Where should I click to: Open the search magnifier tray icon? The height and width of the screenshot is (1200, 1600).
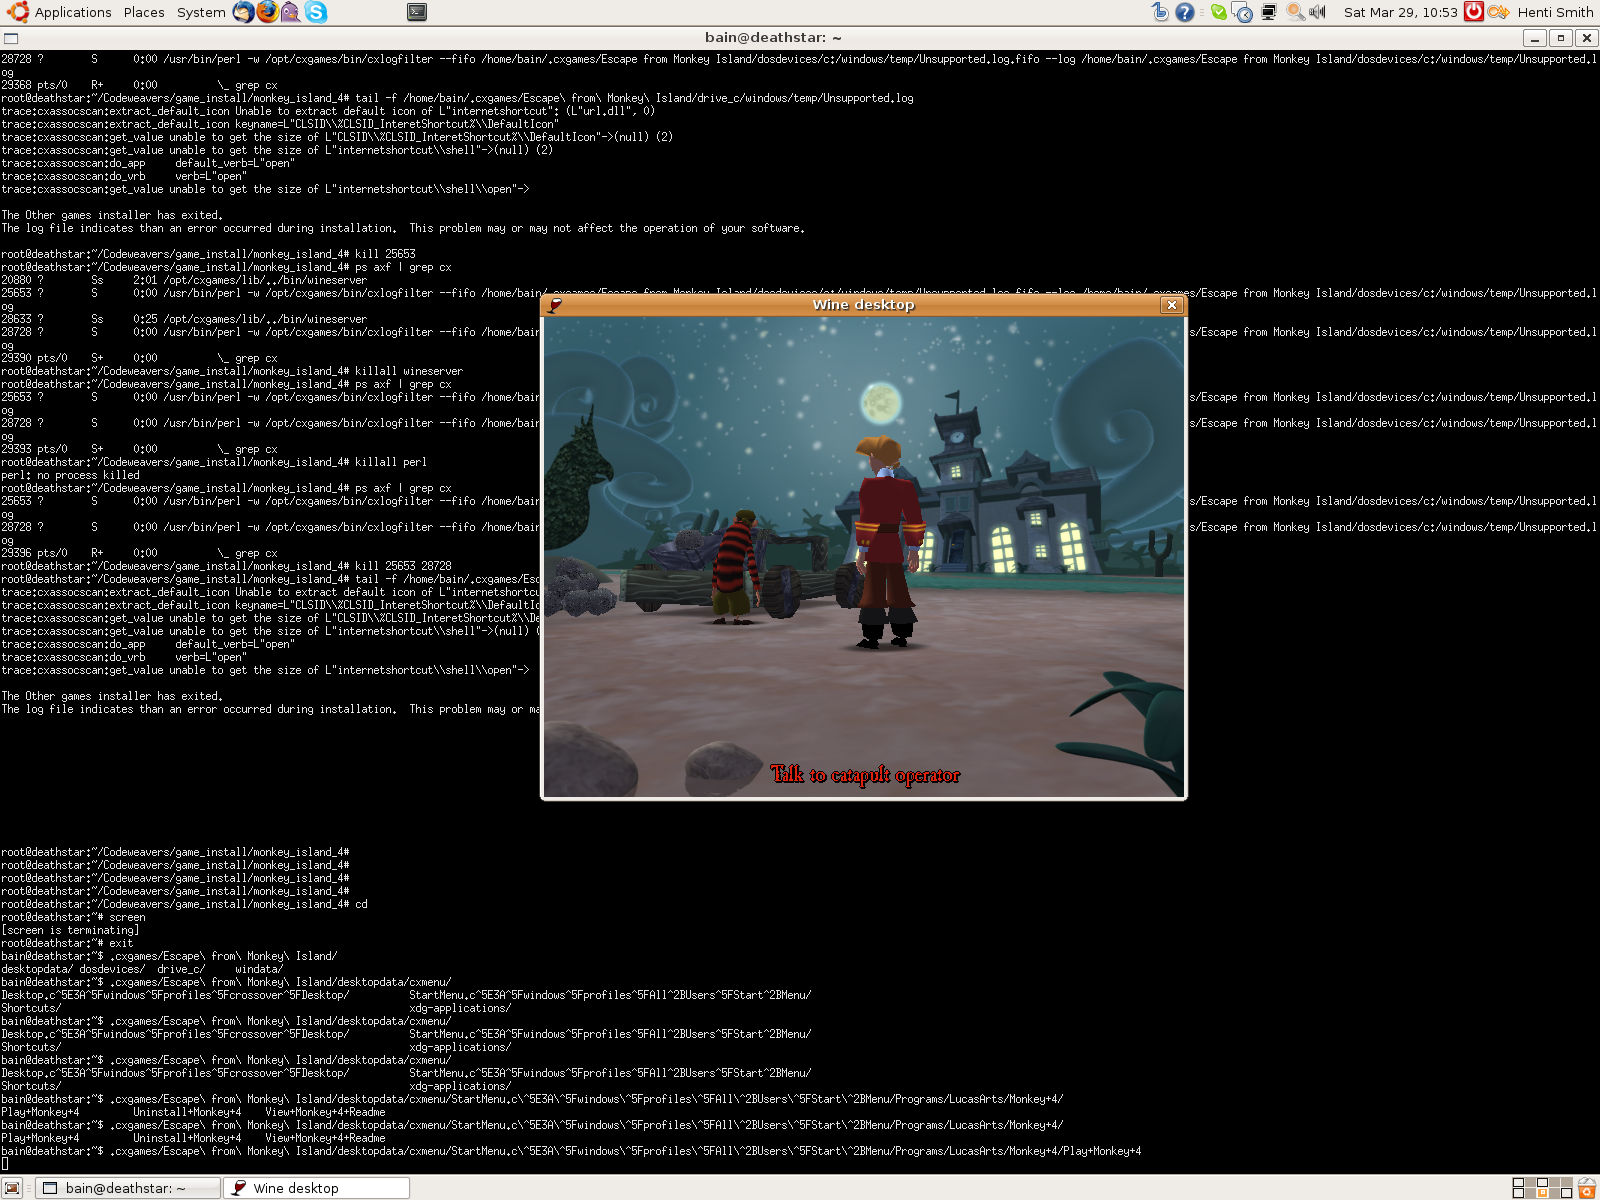[x=1295, y=12]
